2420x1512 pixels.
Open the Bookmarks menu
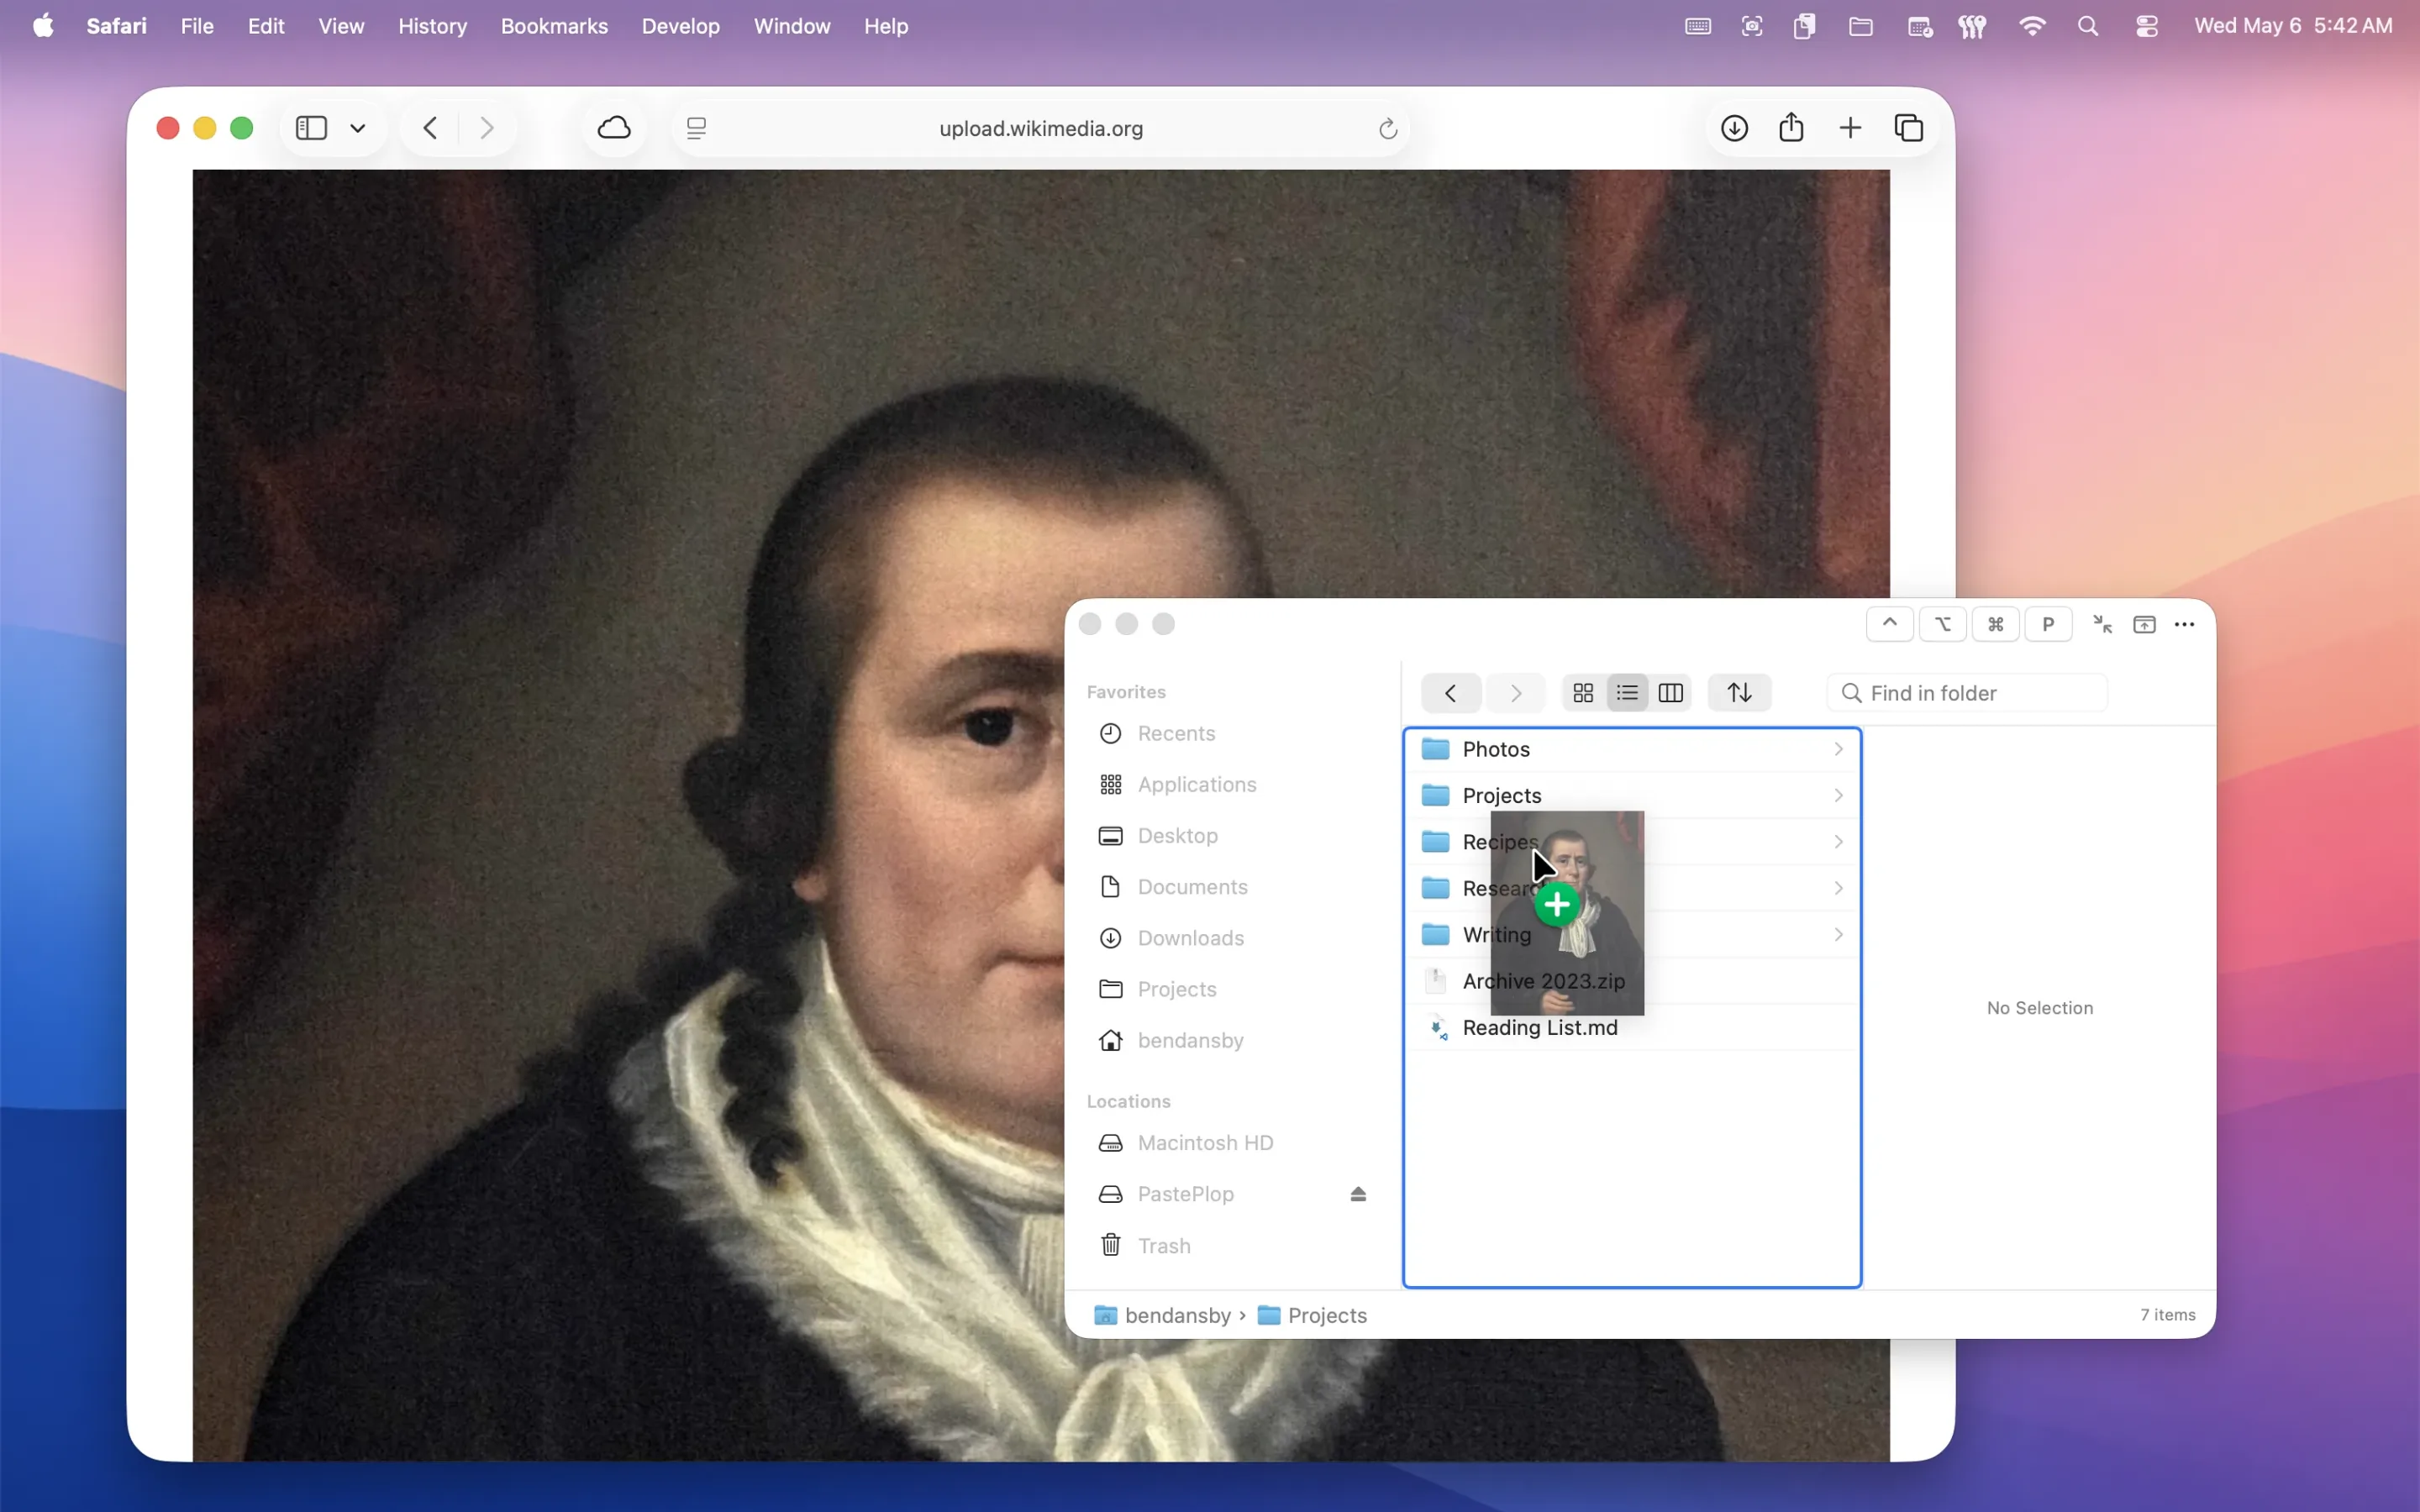tap(554, 26)
